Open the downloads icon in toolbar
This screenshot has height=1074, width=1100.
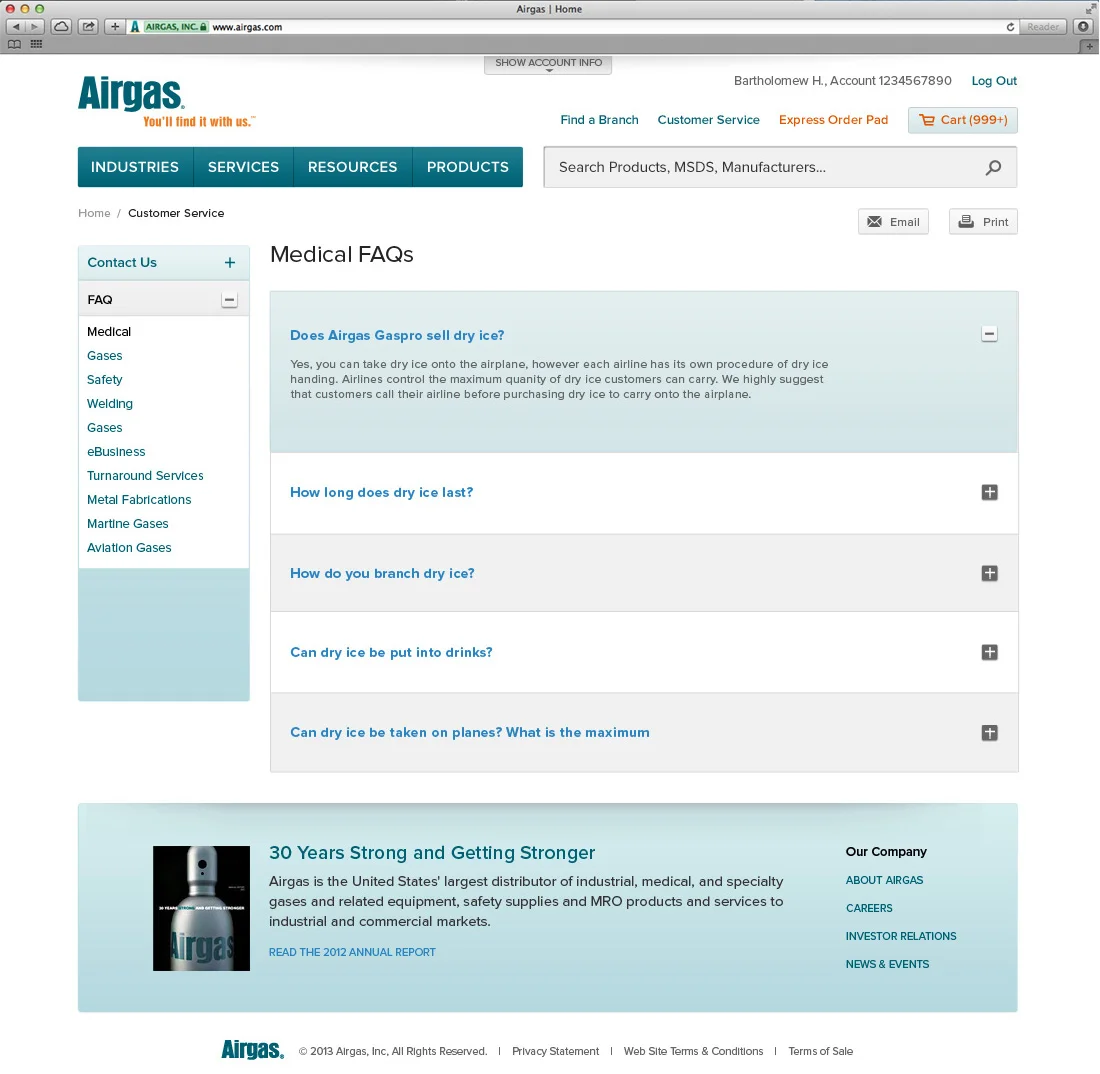point(1083,27)
